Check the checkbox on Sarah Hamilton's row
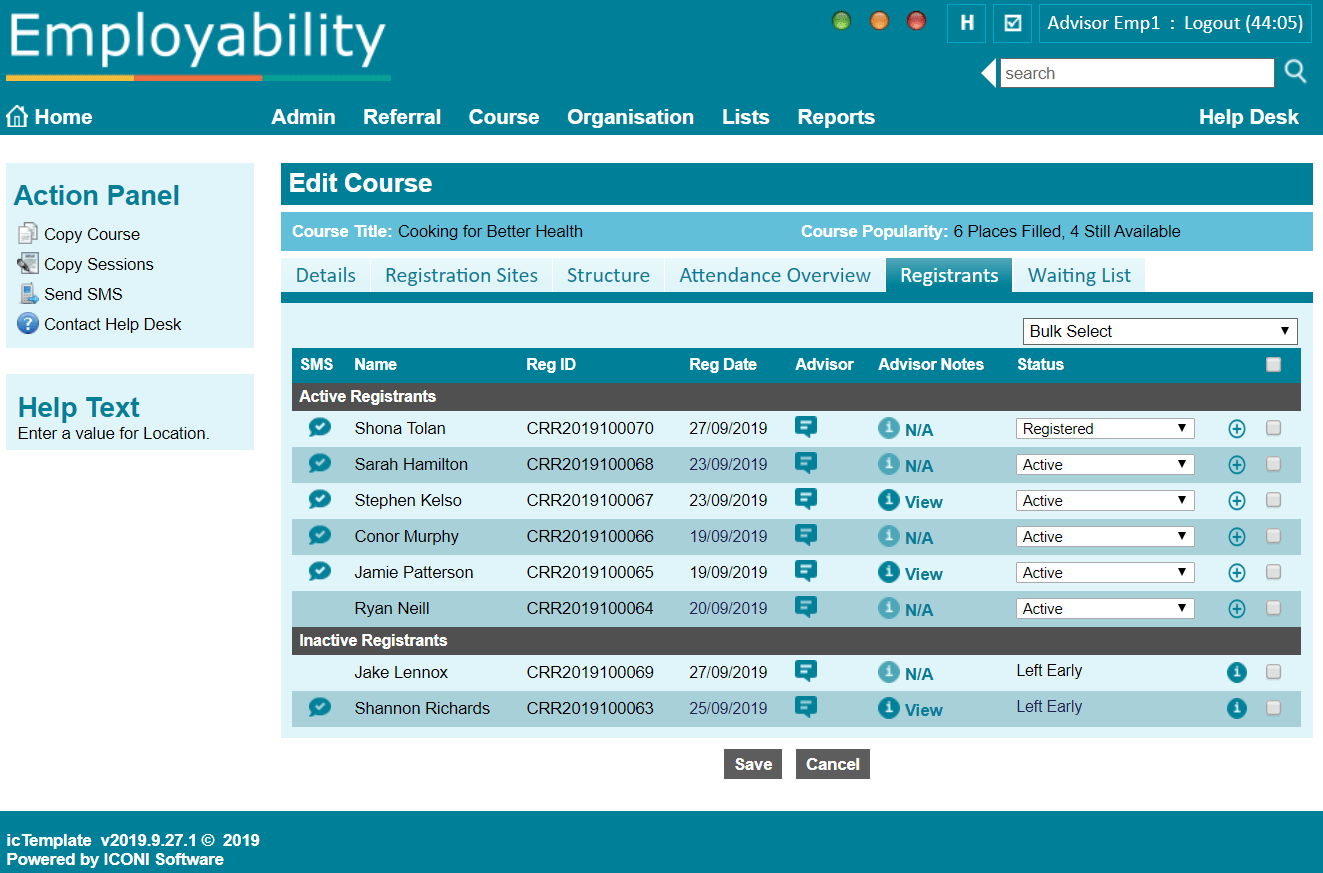Image resolution: width=1323 pixels, height=873 pixels. (1274, 463)
